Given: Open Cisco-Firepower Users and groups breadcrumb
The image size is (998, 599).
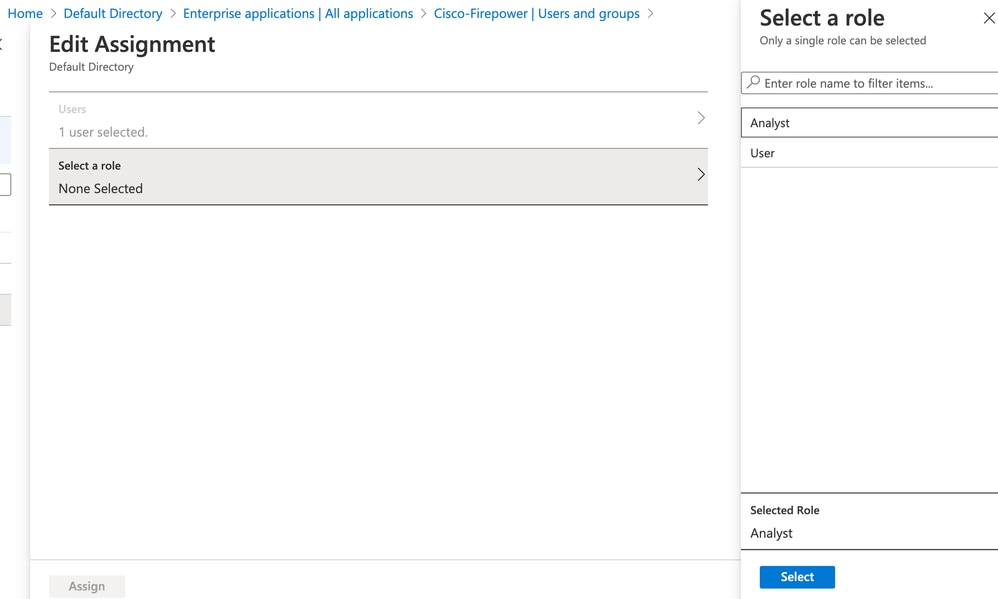Looking at the screenshot, I should point(537,13).
